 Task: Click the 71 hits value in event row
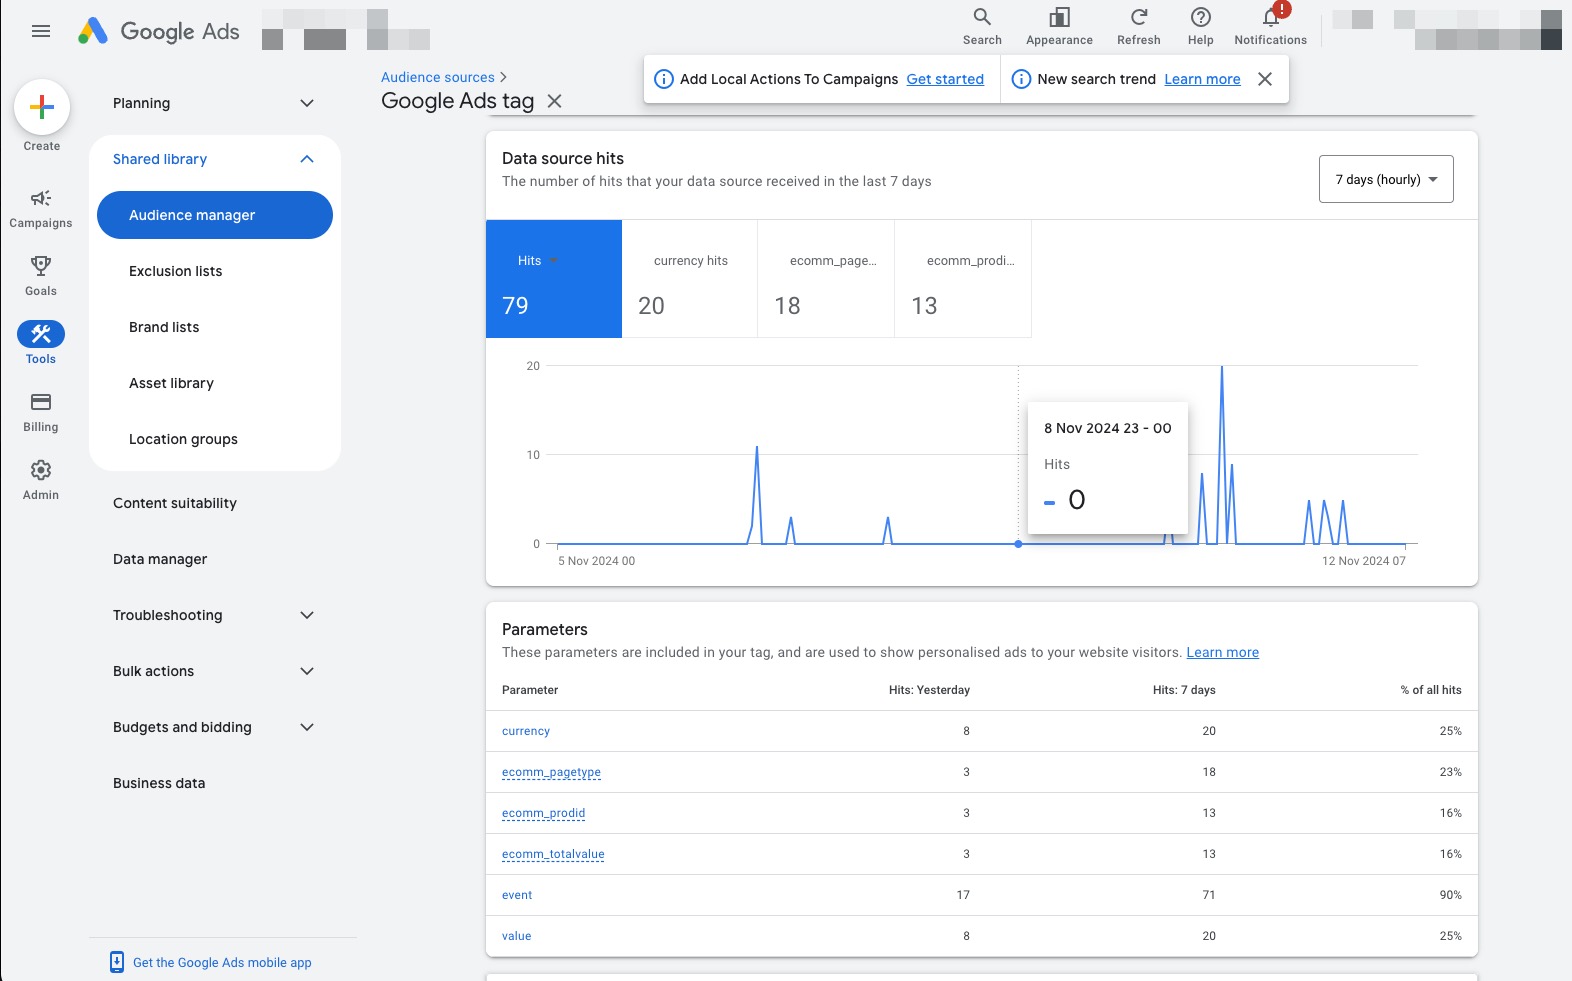(1209, 895)
